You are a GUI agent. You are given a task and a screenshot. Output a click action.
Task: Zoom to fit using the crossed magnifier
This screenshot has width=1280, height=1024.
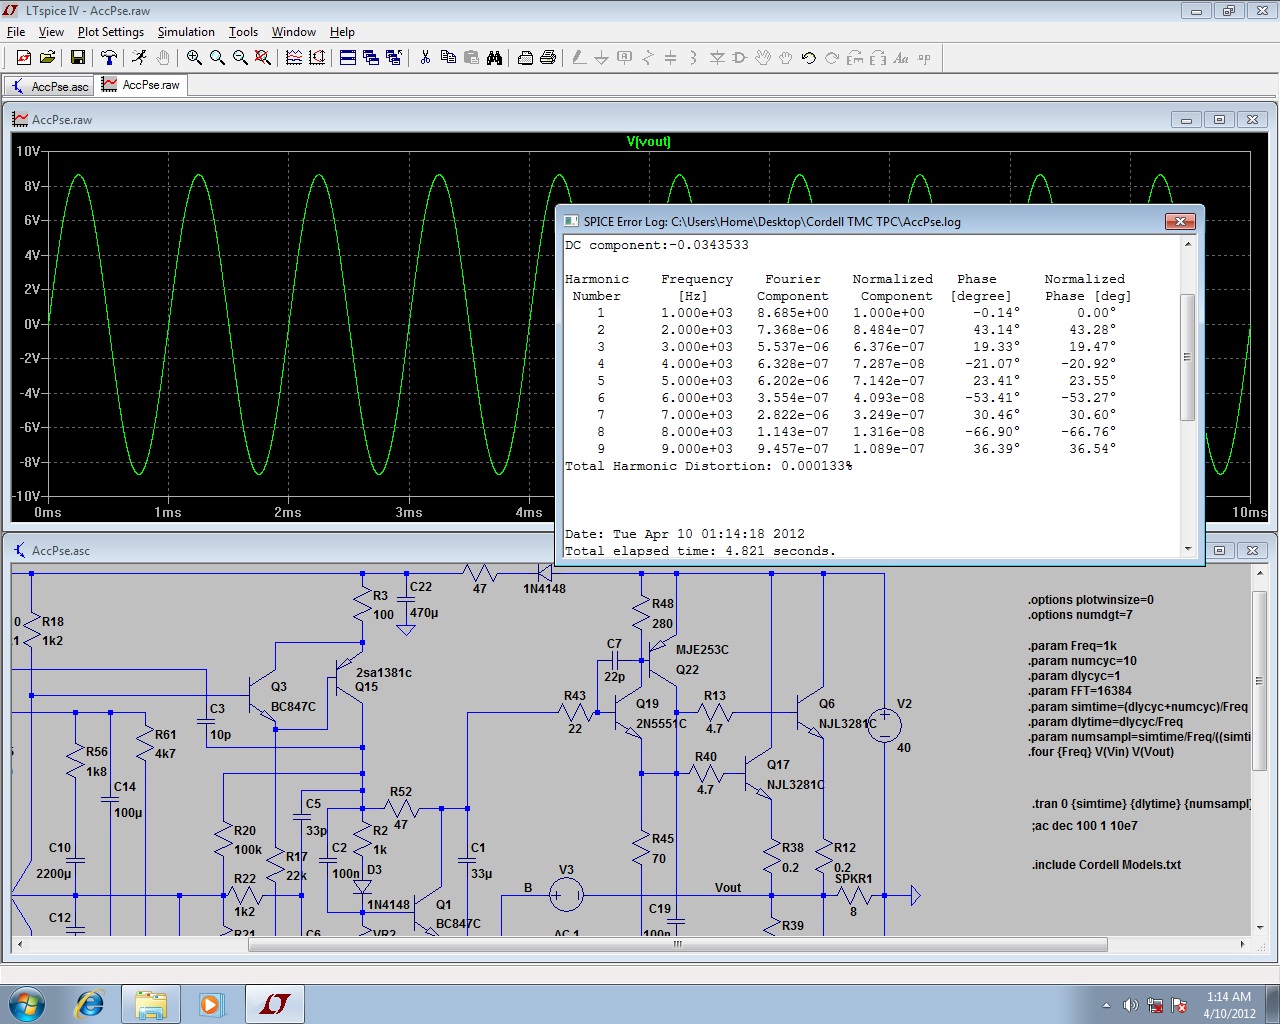[263, 58]
